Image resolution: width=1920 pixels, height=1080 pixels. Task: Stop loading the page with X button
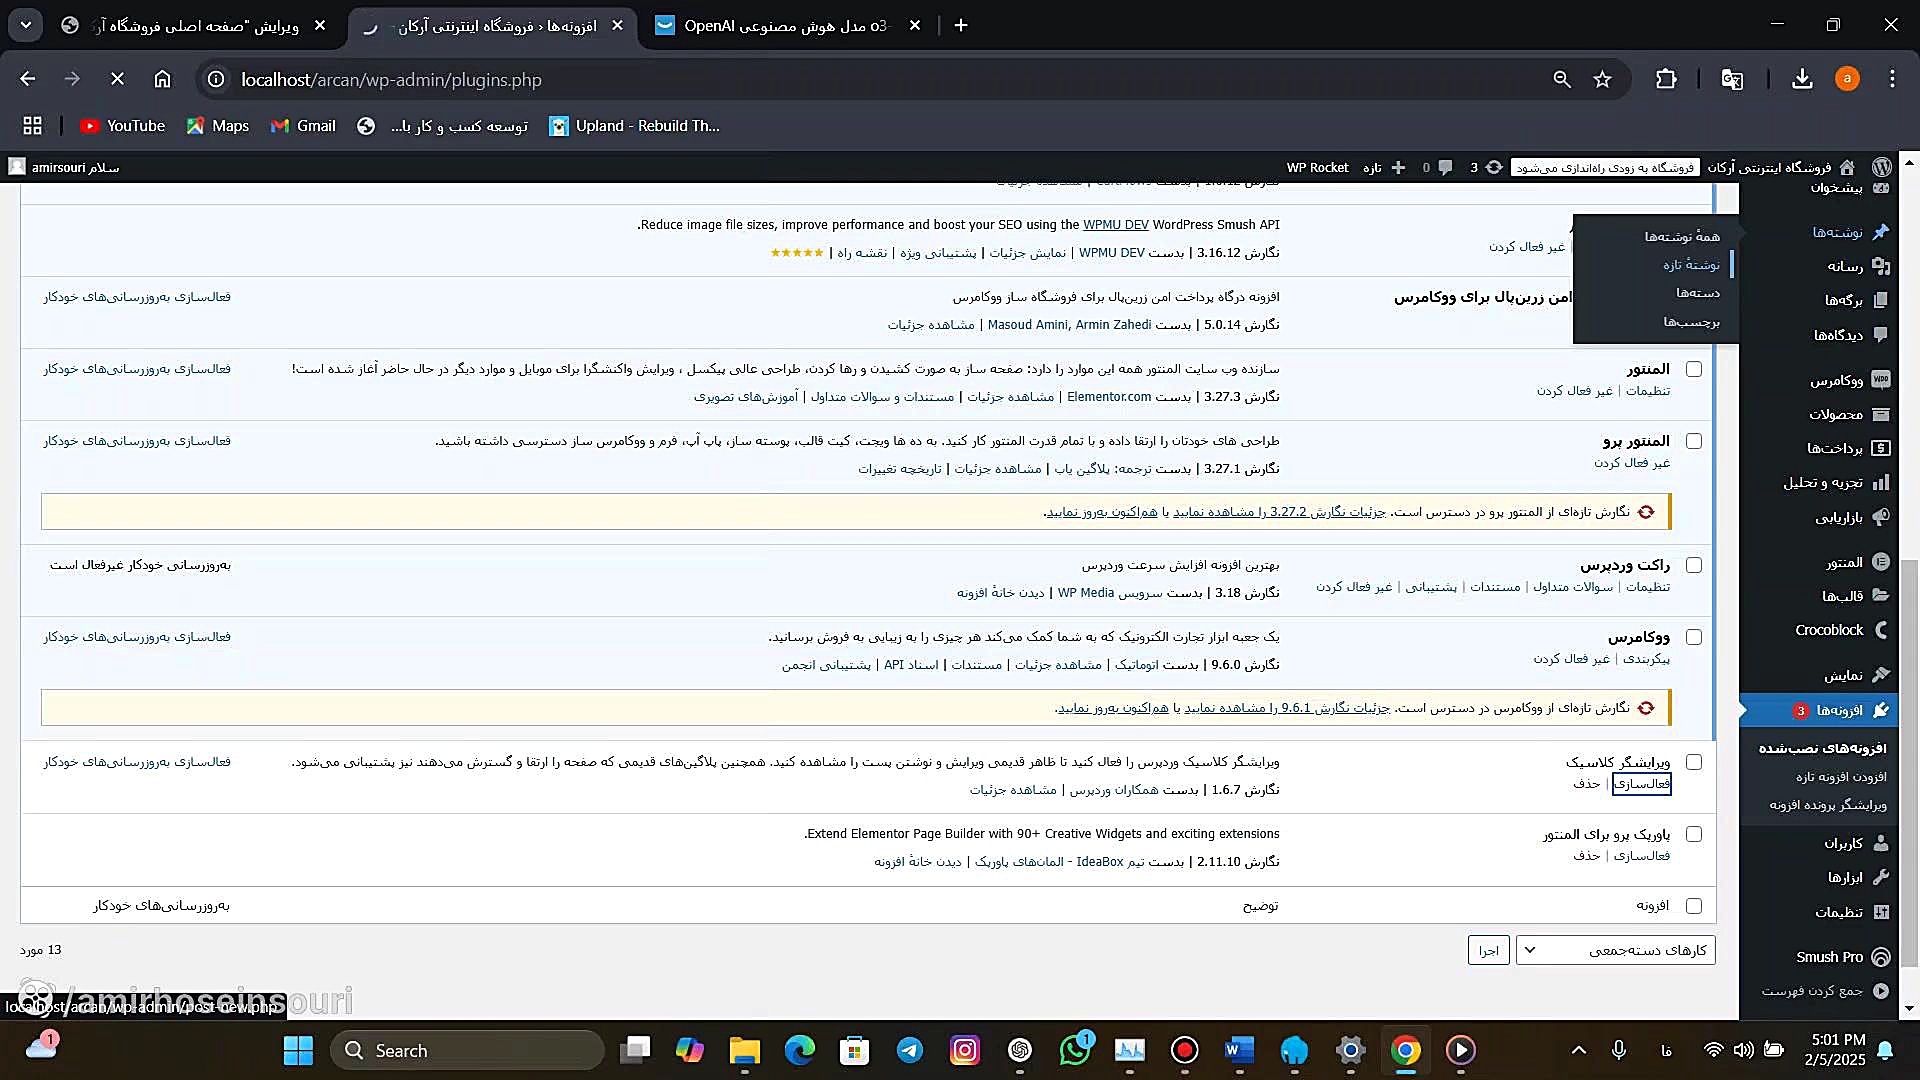click(x=117, y=79)
